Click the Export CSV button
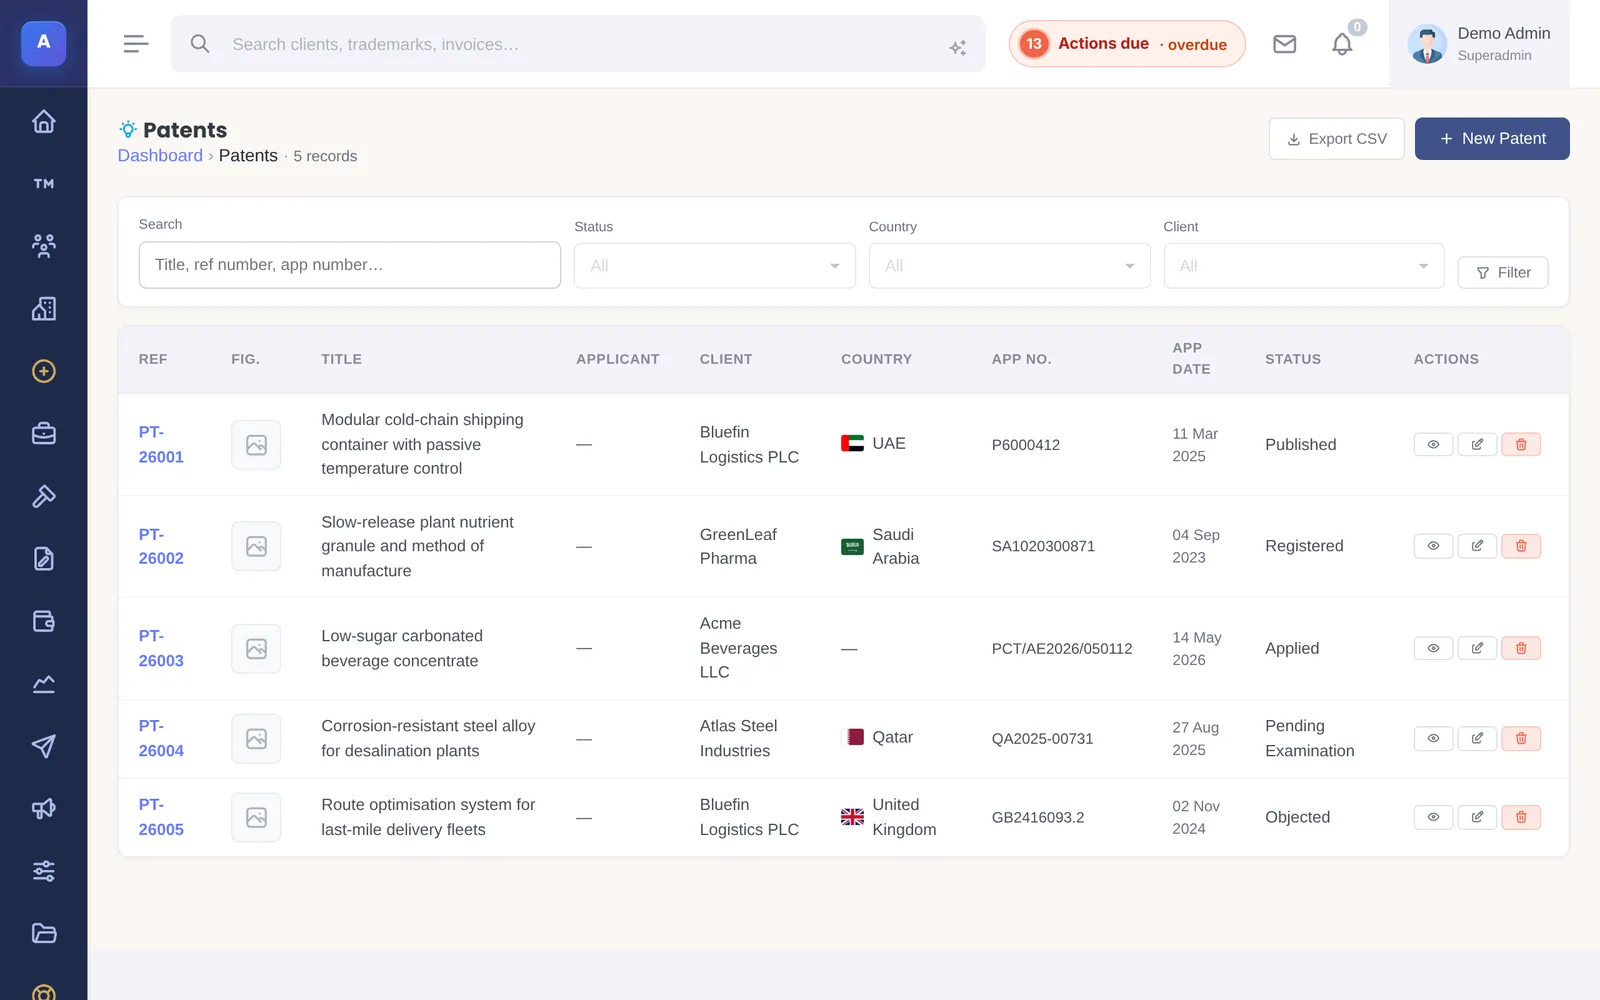The height and width of the screenshot is (1000, 1600). [1336, 139]
